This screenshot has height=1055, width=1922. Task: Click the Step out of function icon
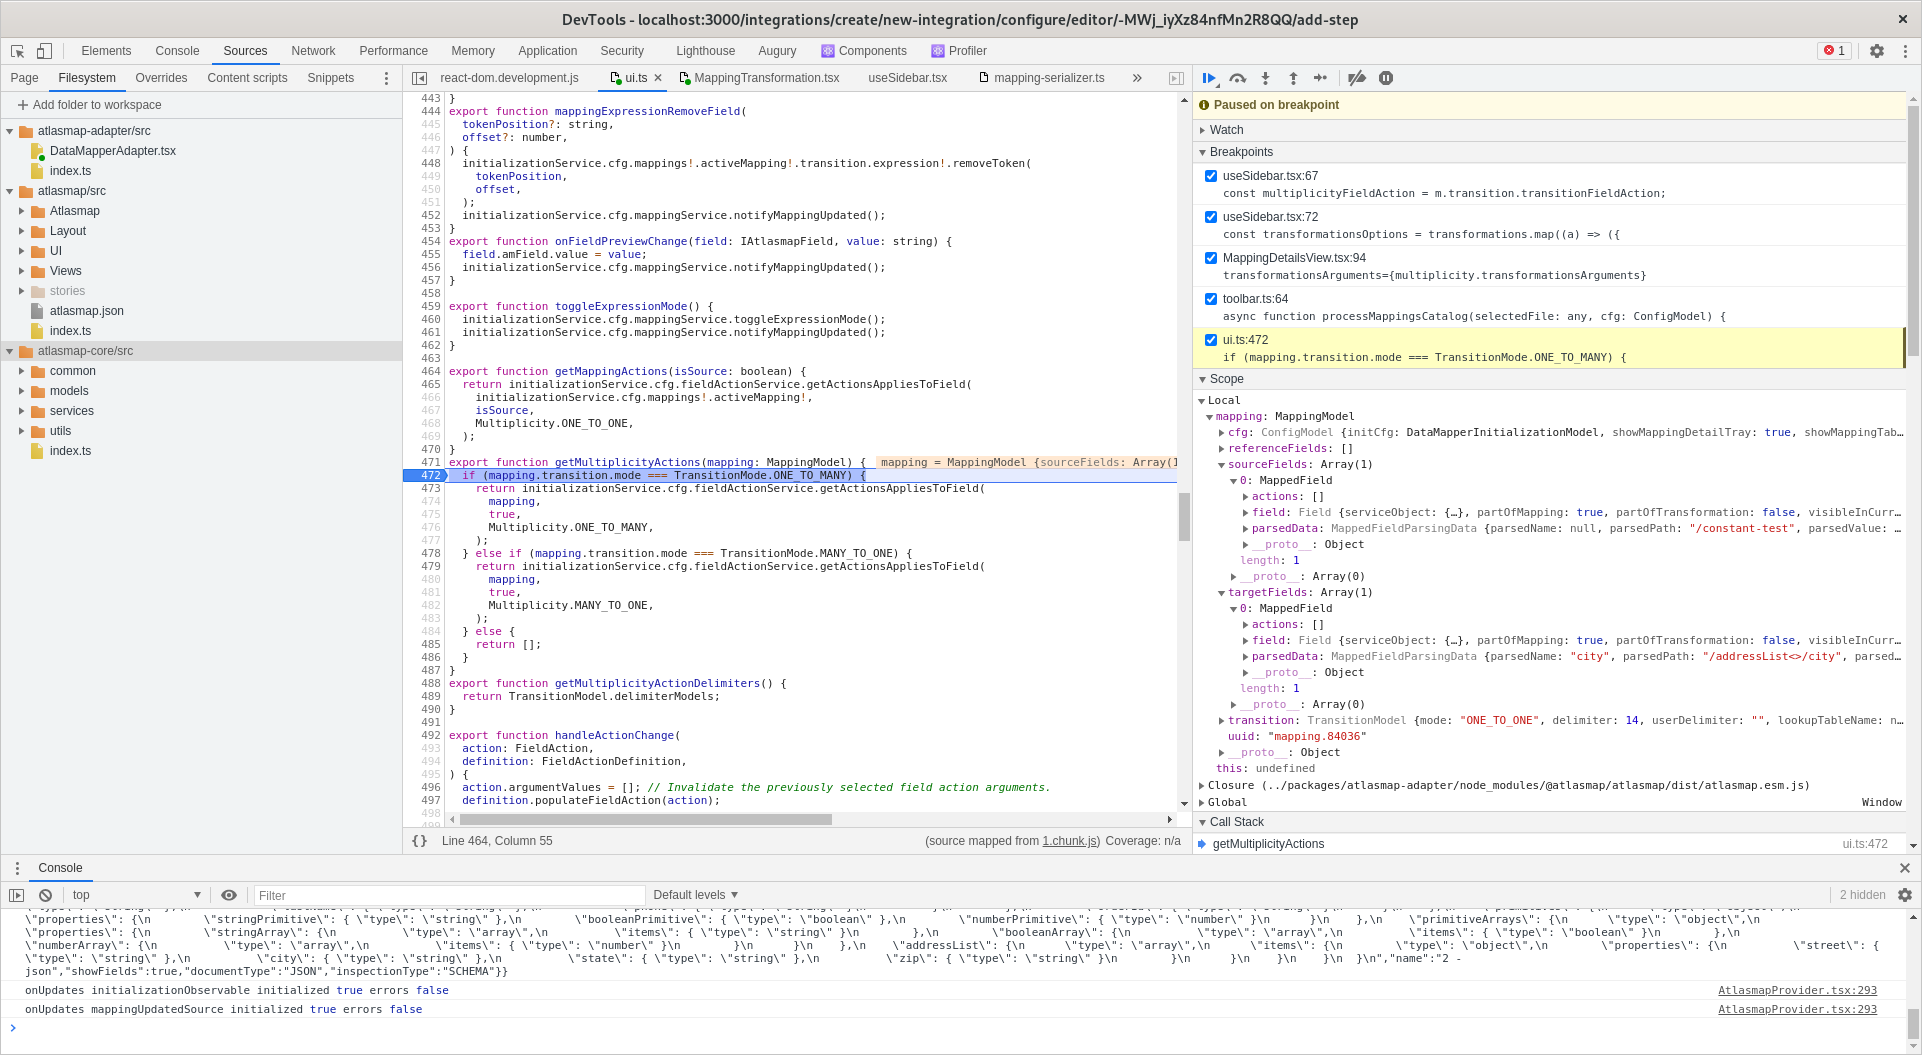(x=1293, y=78)
